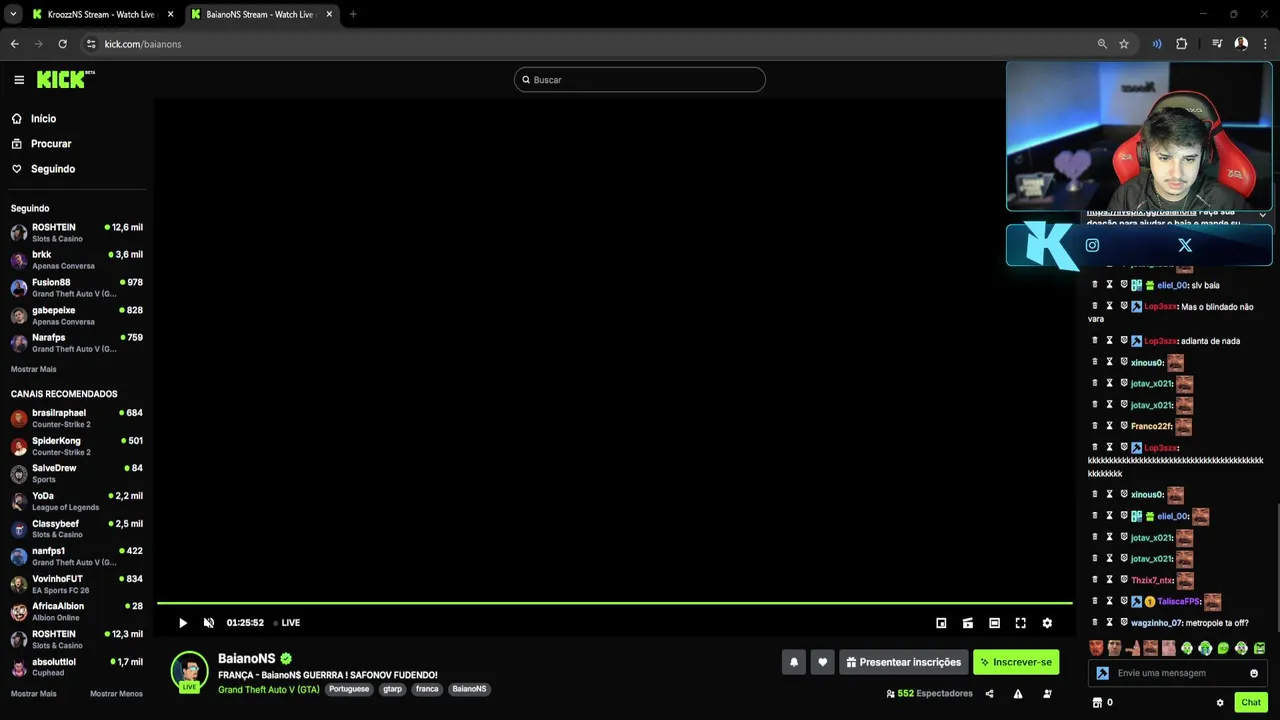This screenshot has width=1280, height=720.
Task: Open Narafps followed channel
Action: pyautogui.click(x=76, y=343)
